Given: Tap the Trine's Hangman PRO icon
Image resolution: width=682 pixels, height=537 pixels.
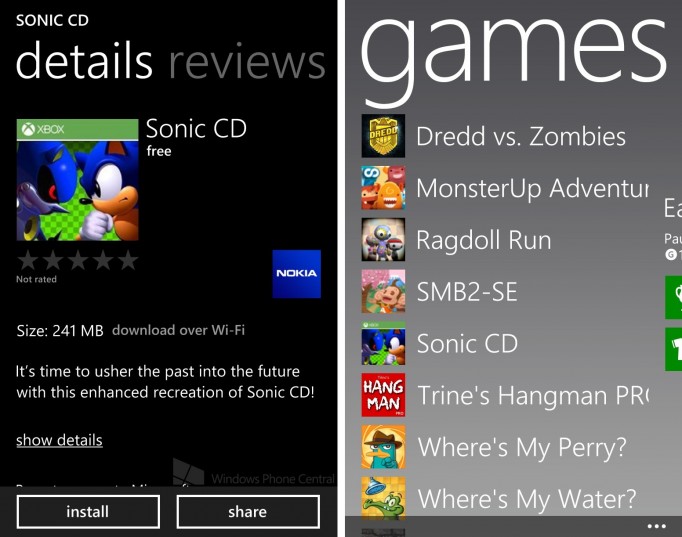Looking at the screenshot, I should pos(383,395).
